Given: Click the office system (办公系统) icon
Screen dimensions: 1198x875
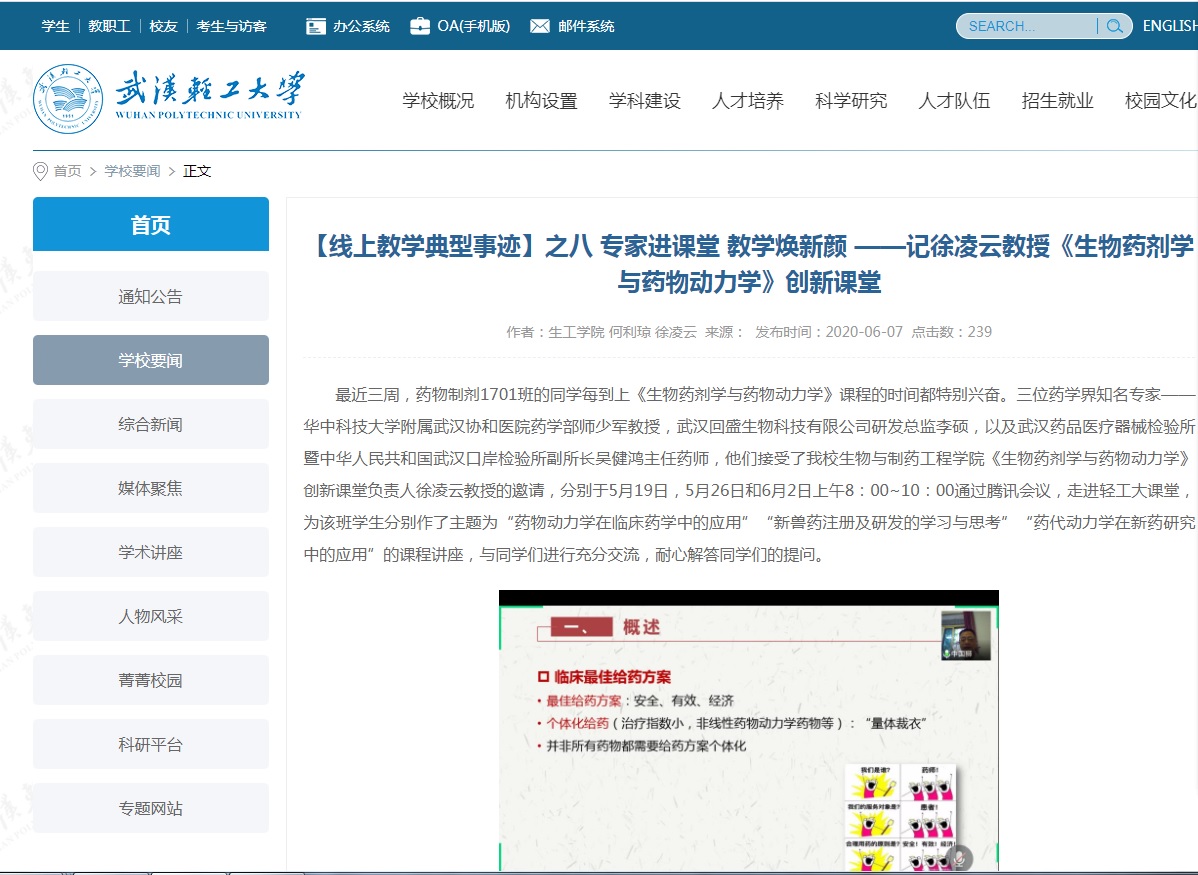Looking at the screenshot, I should [316, 26].
